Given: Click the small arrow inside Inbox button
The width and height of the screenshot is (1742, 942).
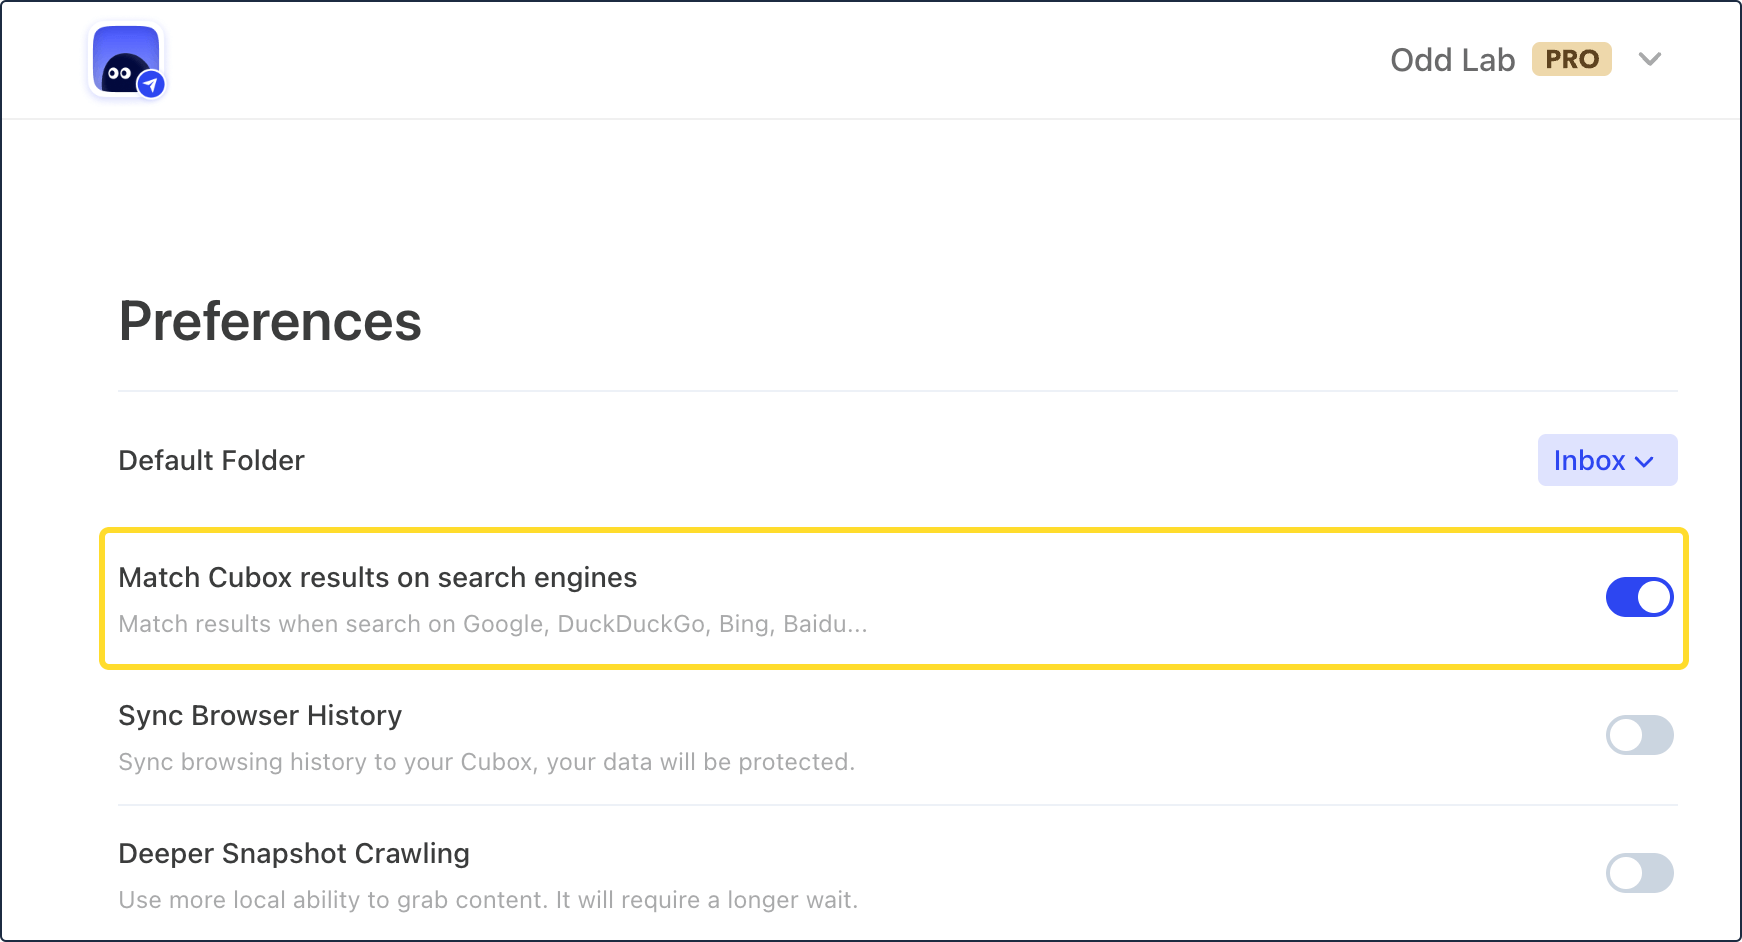Looking at the screenshot, I should coord(1645,462).
